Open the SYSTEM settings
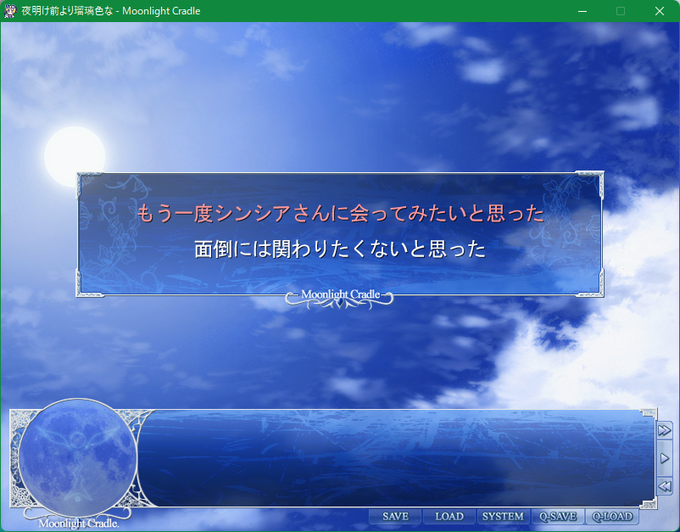The width and height of the screenshot is (680, 532). pos(503,516)
